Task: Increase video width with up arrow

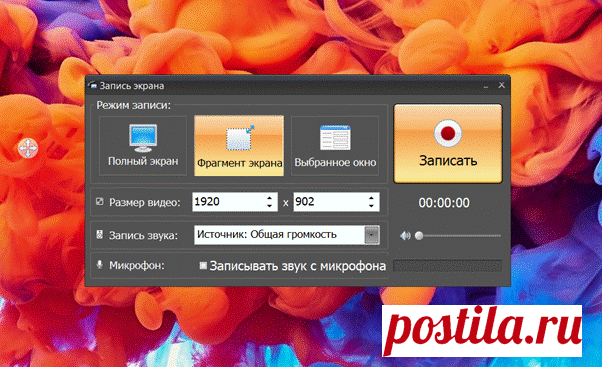Action: click(270, 198)
